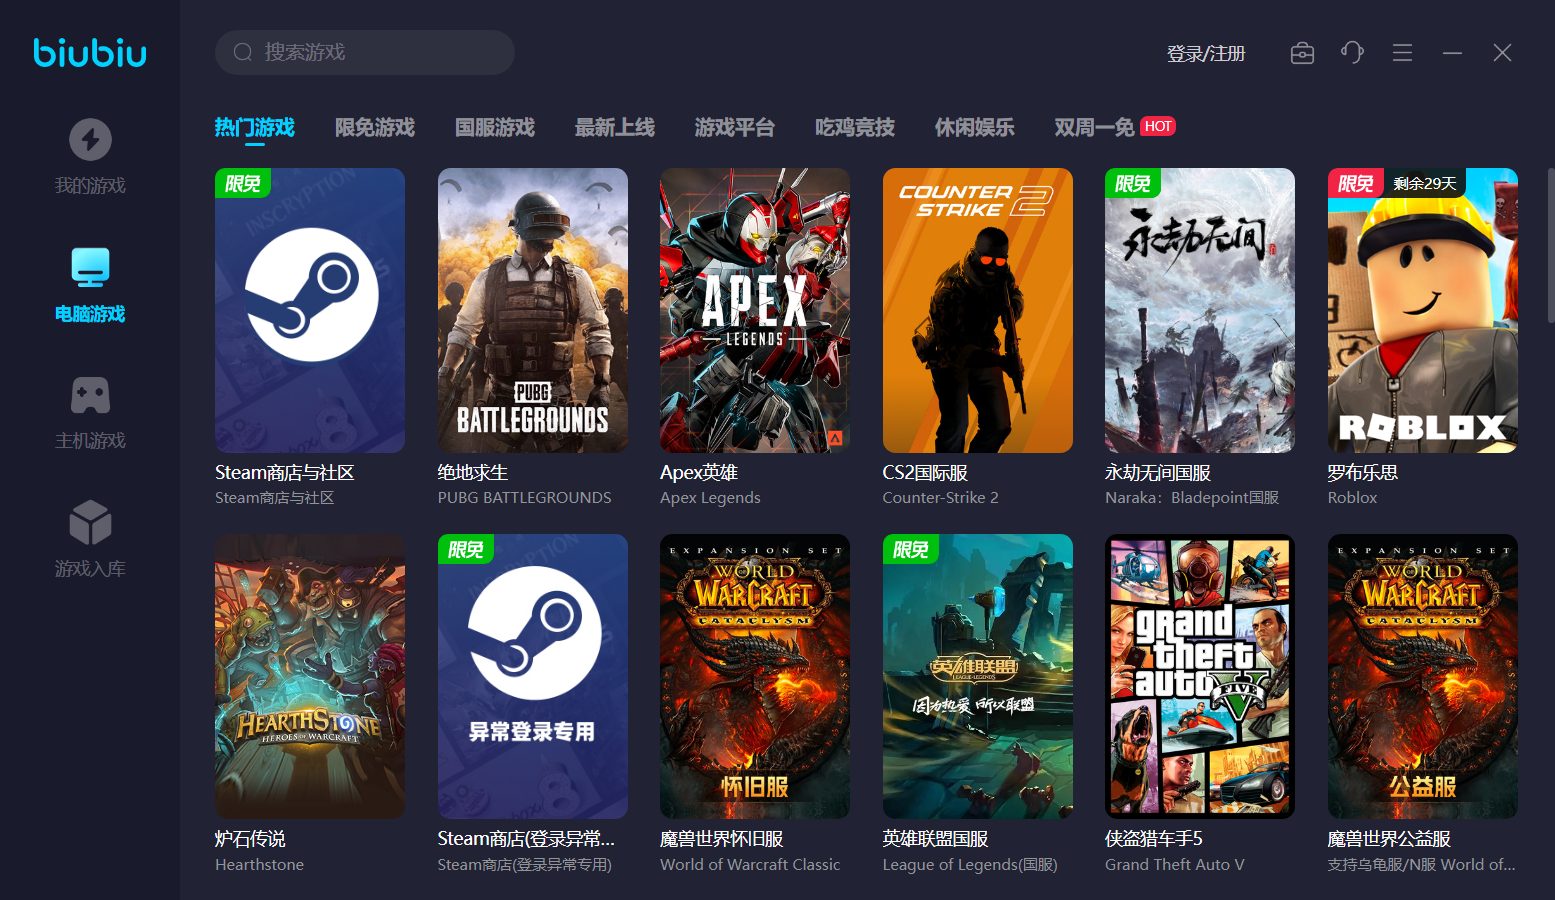Open 我的游戏 lightning icon in sidebar
The image size is (1555, 900).
[90, 139]
